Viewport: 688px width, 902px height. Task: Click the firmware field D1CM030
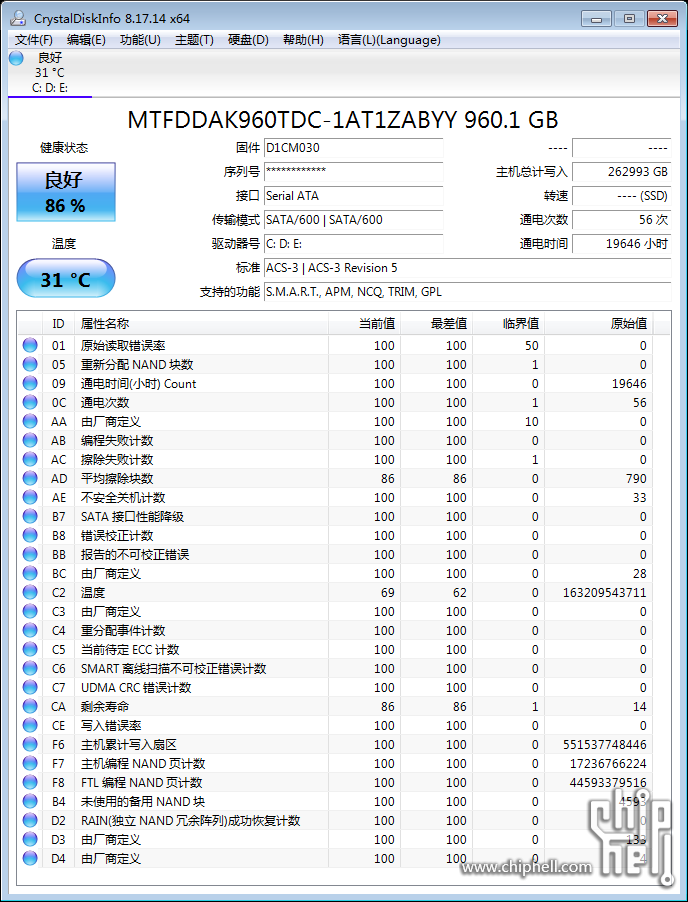point(354,148)
